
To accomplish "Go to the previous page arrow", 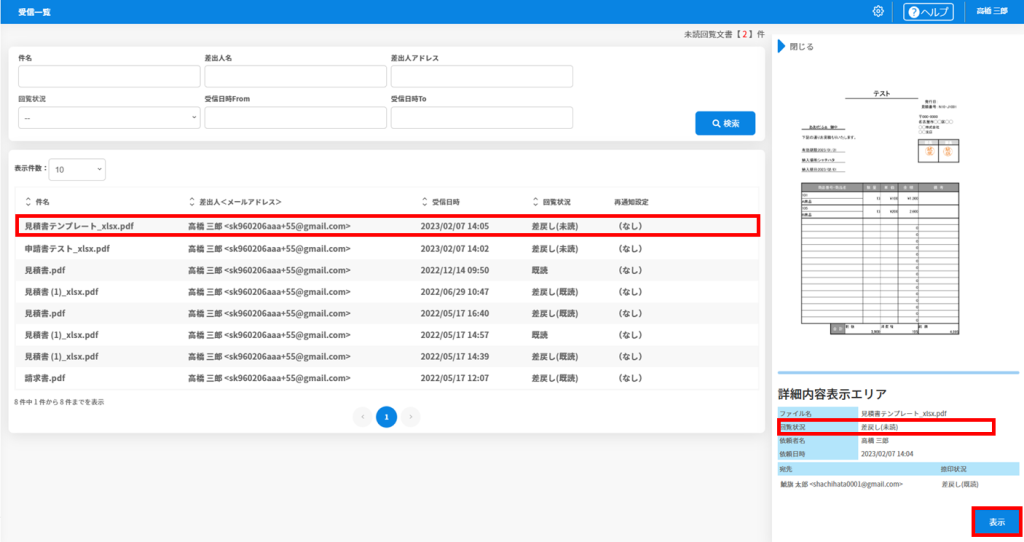I will pyautogui.click(x=362, y=417).
